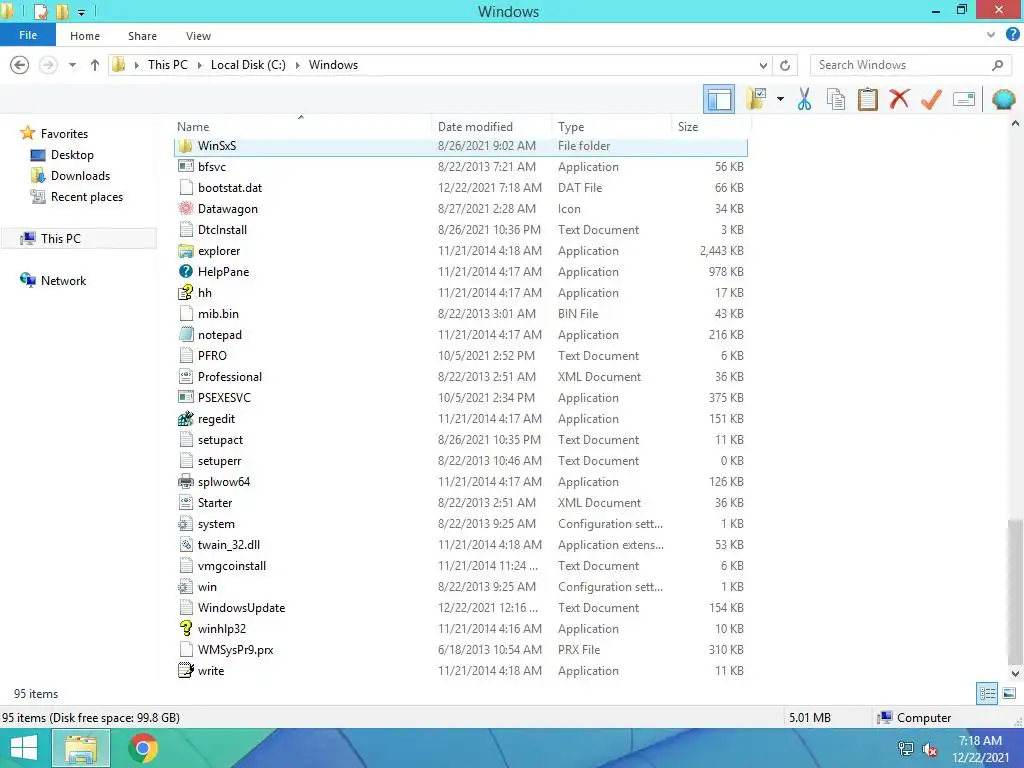Switch to details view in status bar
The height and width of the screenshot is (768, 1024).
click(987, 694)
